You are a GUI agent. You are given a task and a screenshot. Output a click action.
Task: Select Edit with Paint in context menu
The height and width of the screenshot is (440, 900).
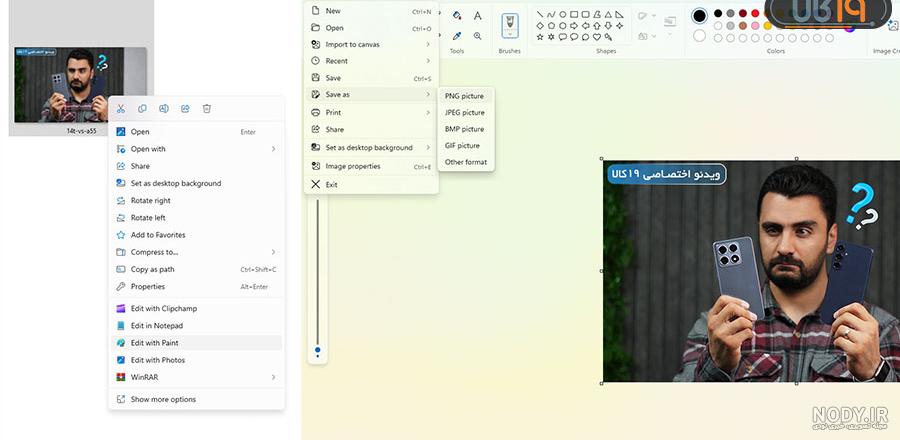[196, 343]
